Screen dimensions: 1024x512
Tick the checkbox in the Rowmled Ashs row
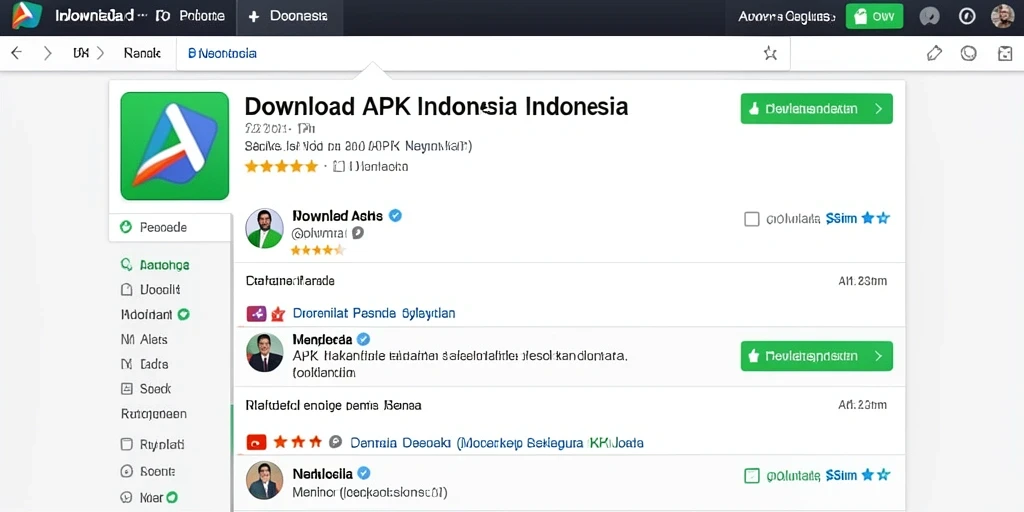752,219
